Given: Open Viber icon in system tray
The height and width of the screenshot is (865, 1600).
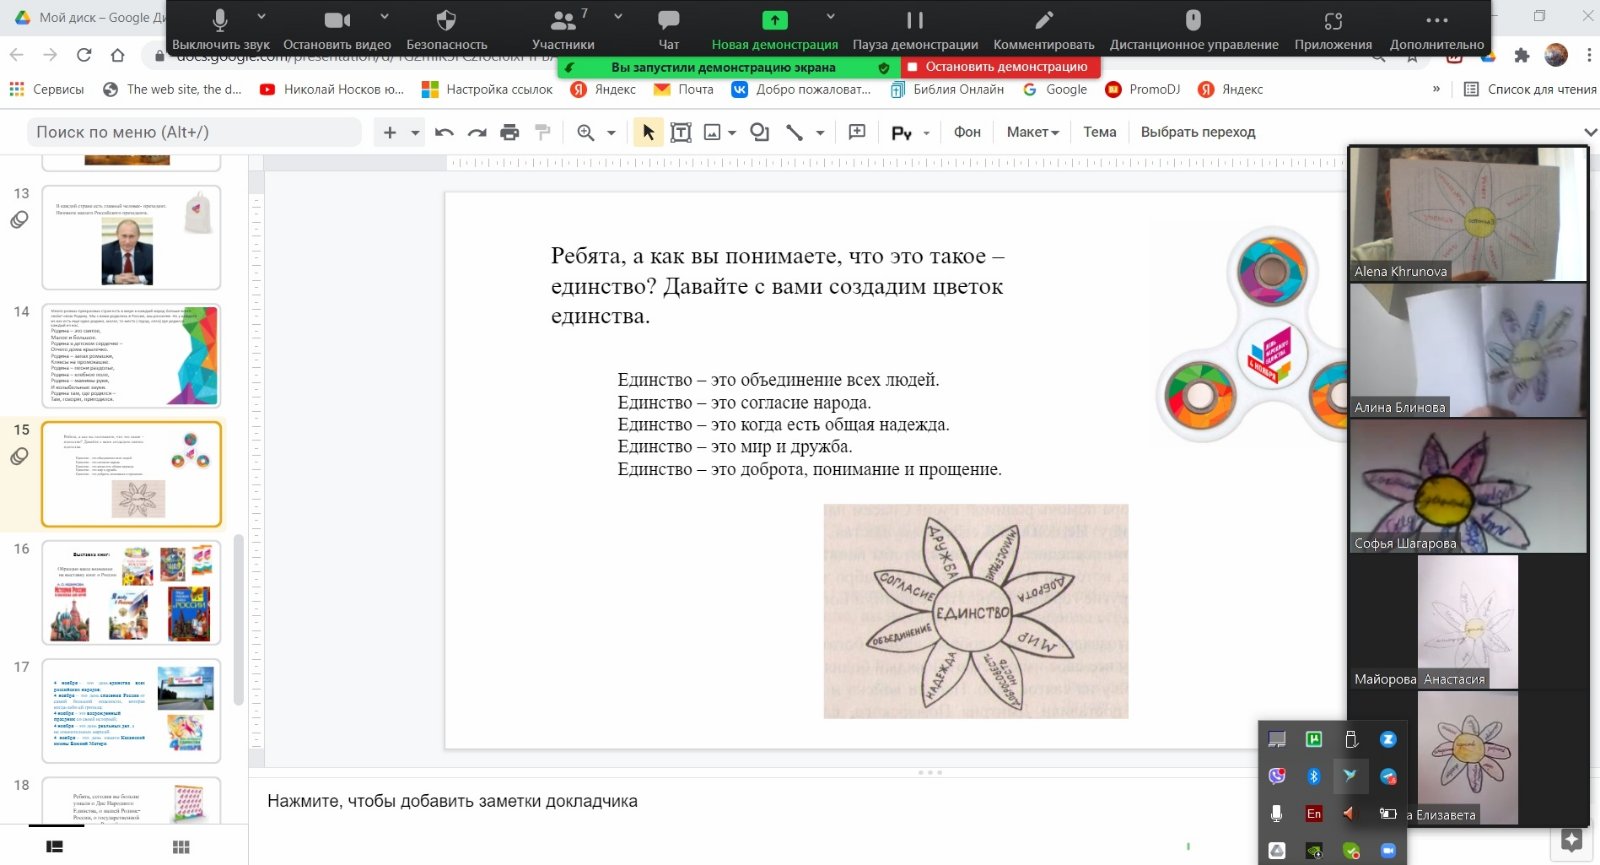Looking at the screenshot, I should 1277,776.
